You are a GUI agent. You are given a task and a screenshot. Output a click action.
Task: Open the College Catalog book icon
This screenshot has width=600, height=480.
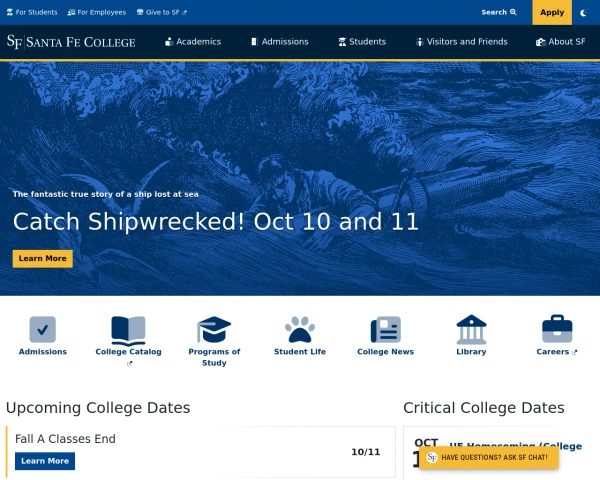[x=128, y=331]
